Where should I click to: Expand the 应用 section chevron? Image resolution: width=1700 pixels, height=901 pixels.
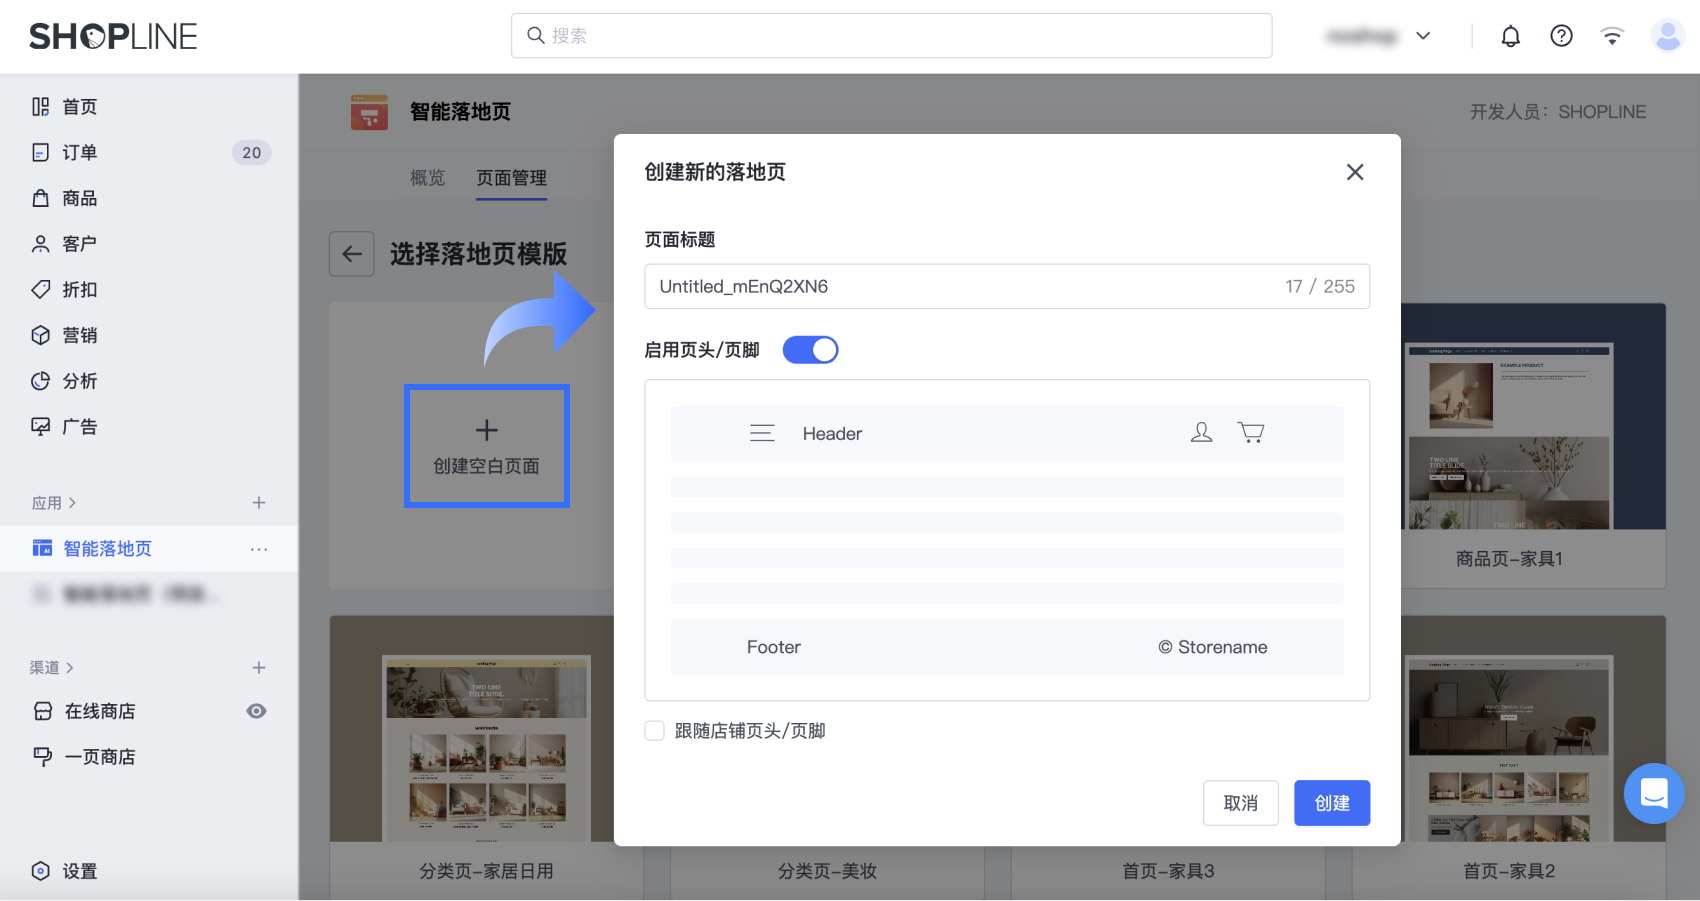pyautogui.click(x=72, y=503)
